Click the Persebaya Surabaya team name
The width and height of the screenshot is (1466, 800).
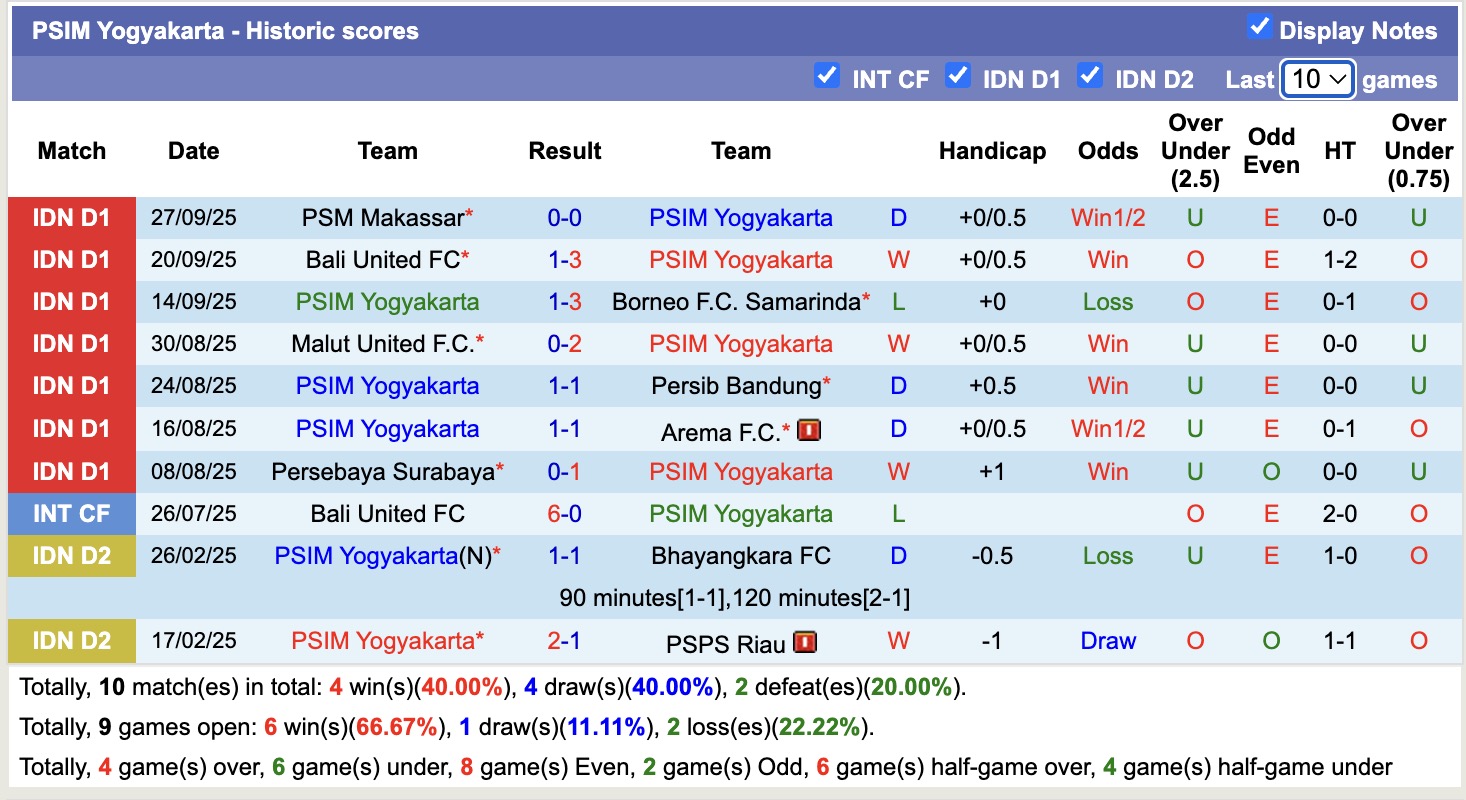[382, 471]
